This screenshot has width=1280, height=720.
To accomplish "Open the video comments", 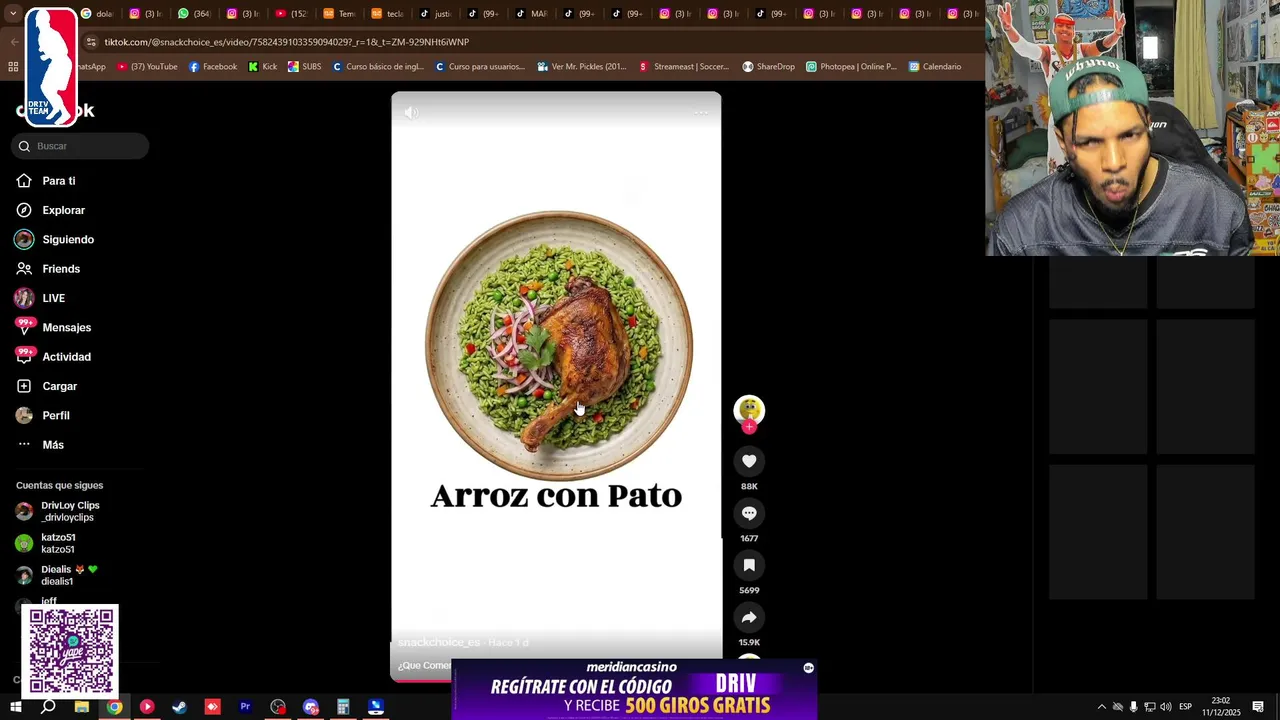I will 749,513.
